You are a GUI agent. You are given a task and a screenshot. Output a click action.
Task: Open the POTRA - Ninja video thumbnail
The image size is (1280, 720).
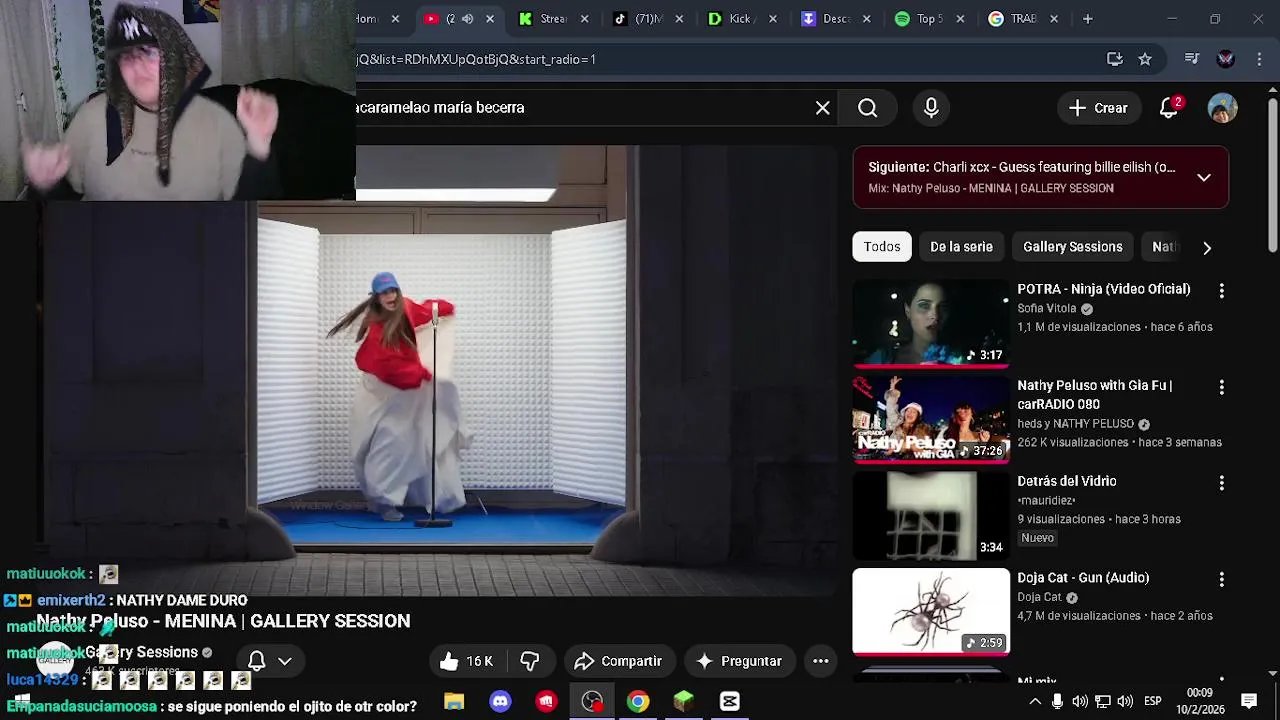coord(931,324)
